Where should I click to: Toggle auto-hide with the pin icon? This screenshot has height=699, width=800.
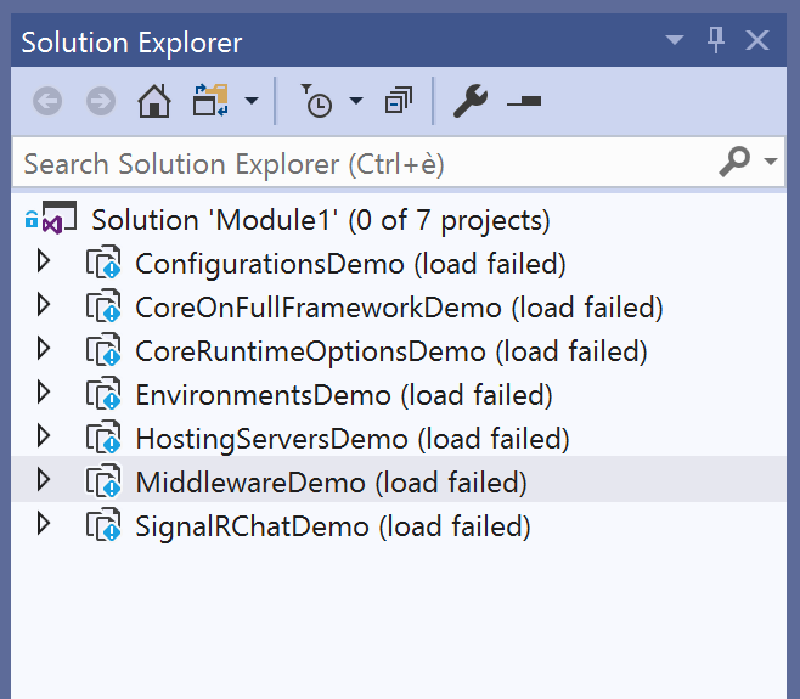pyautogui.click(x=716, y=40)
